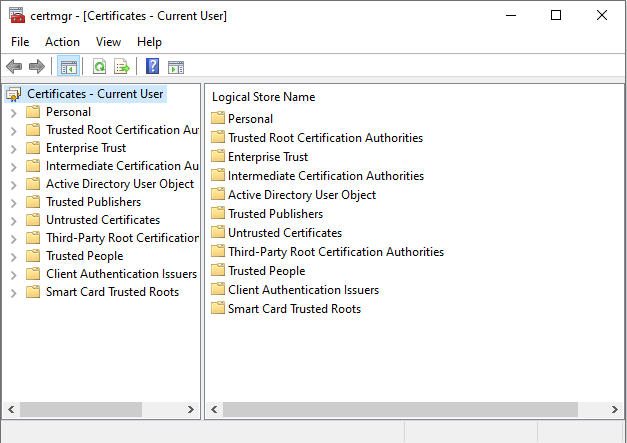The image size is (627, 443).
Task: Click right pane scrollbar right arrow
Action: pos(615,409)
